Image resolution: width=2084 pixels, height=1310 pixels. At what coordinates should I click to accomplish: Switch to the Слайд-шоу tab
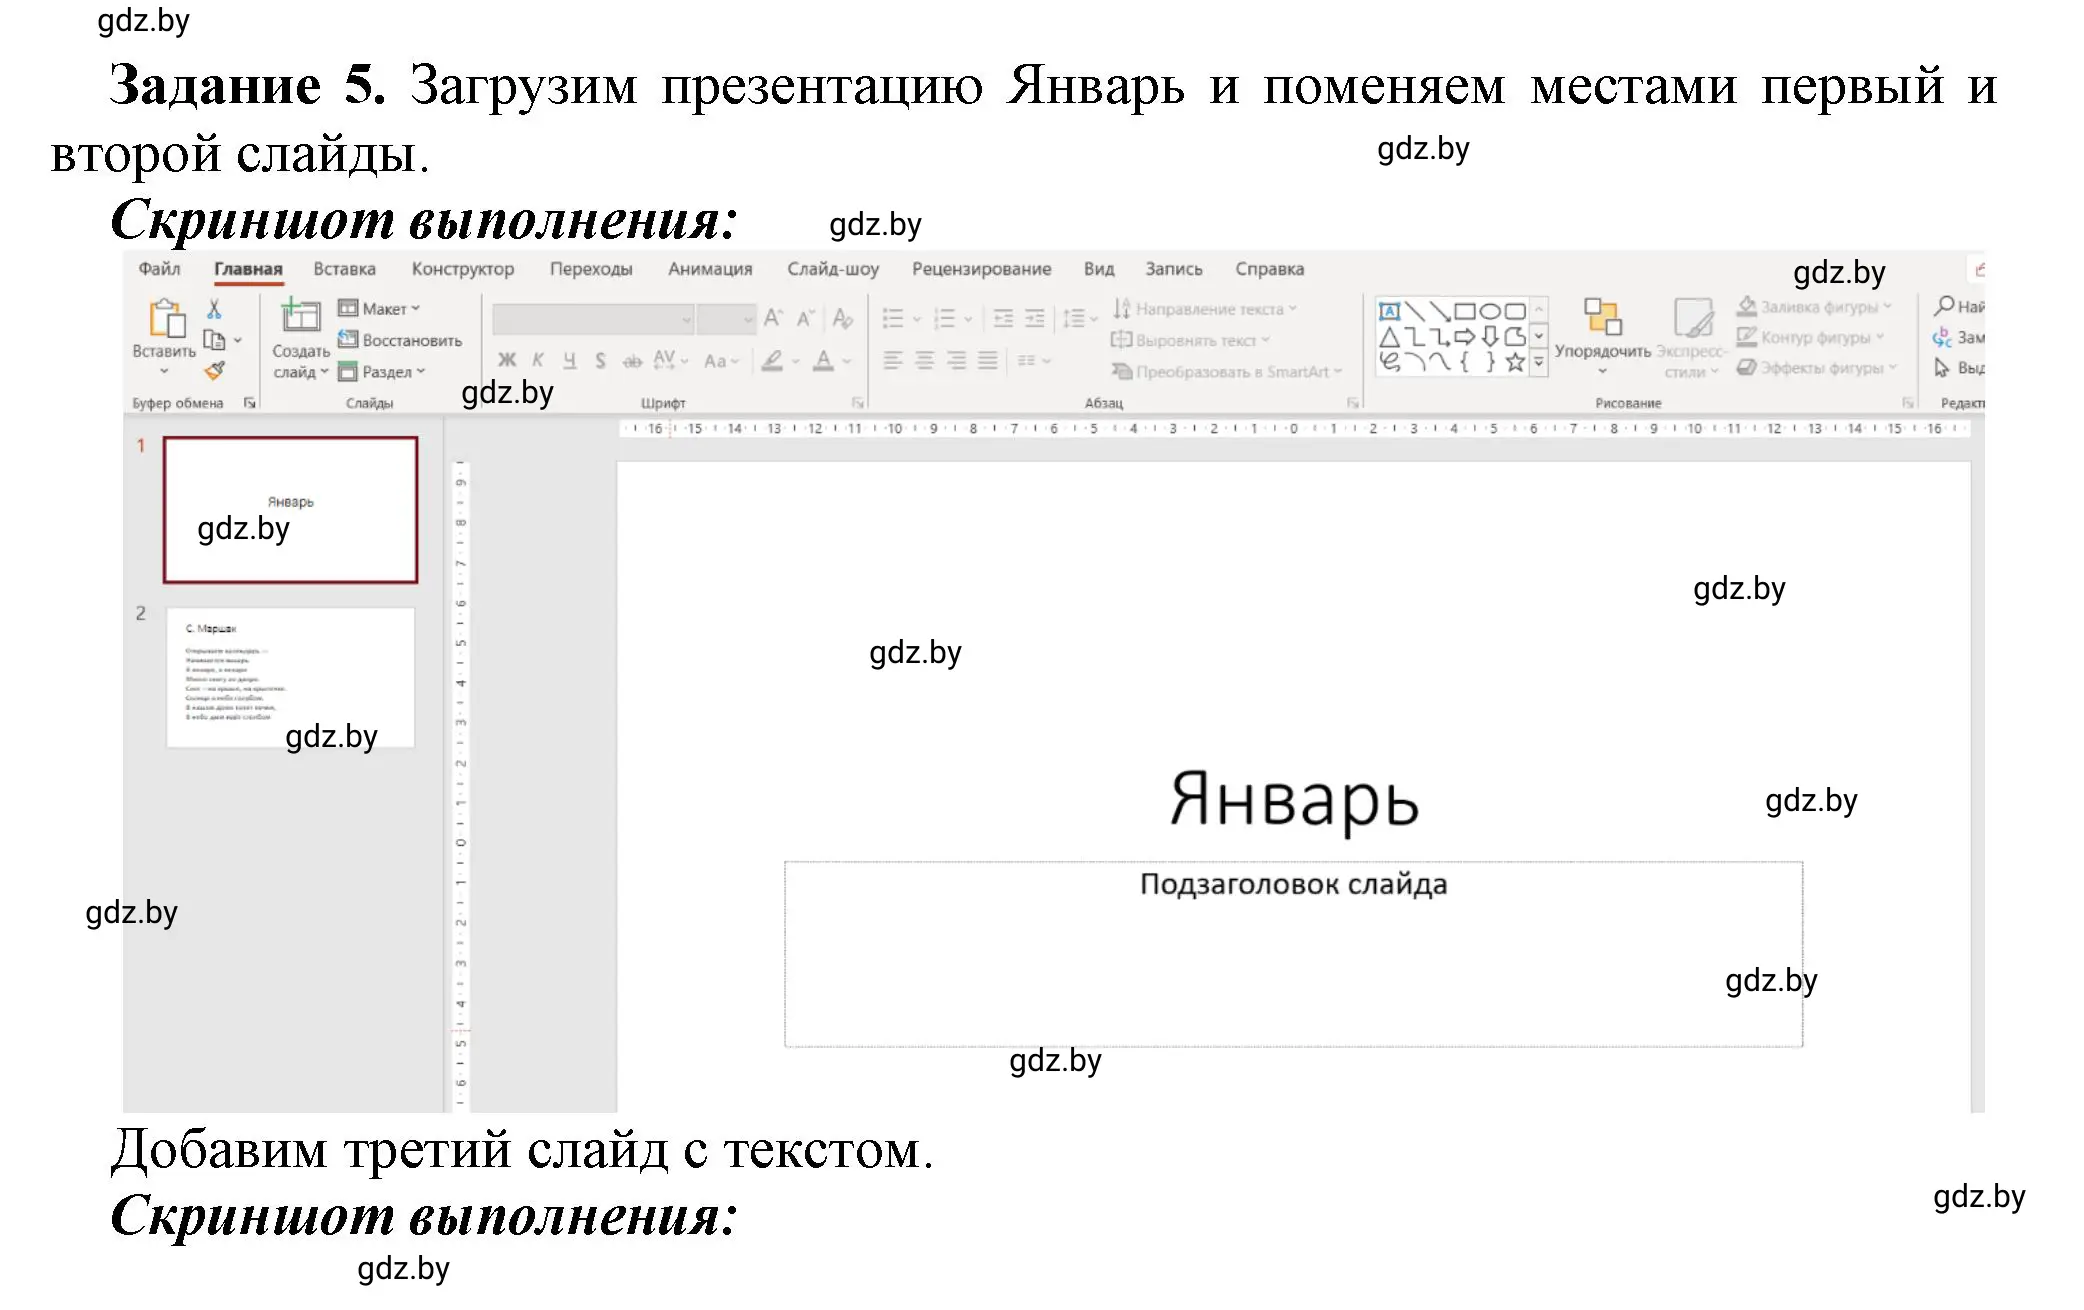[x=833, y=269]
